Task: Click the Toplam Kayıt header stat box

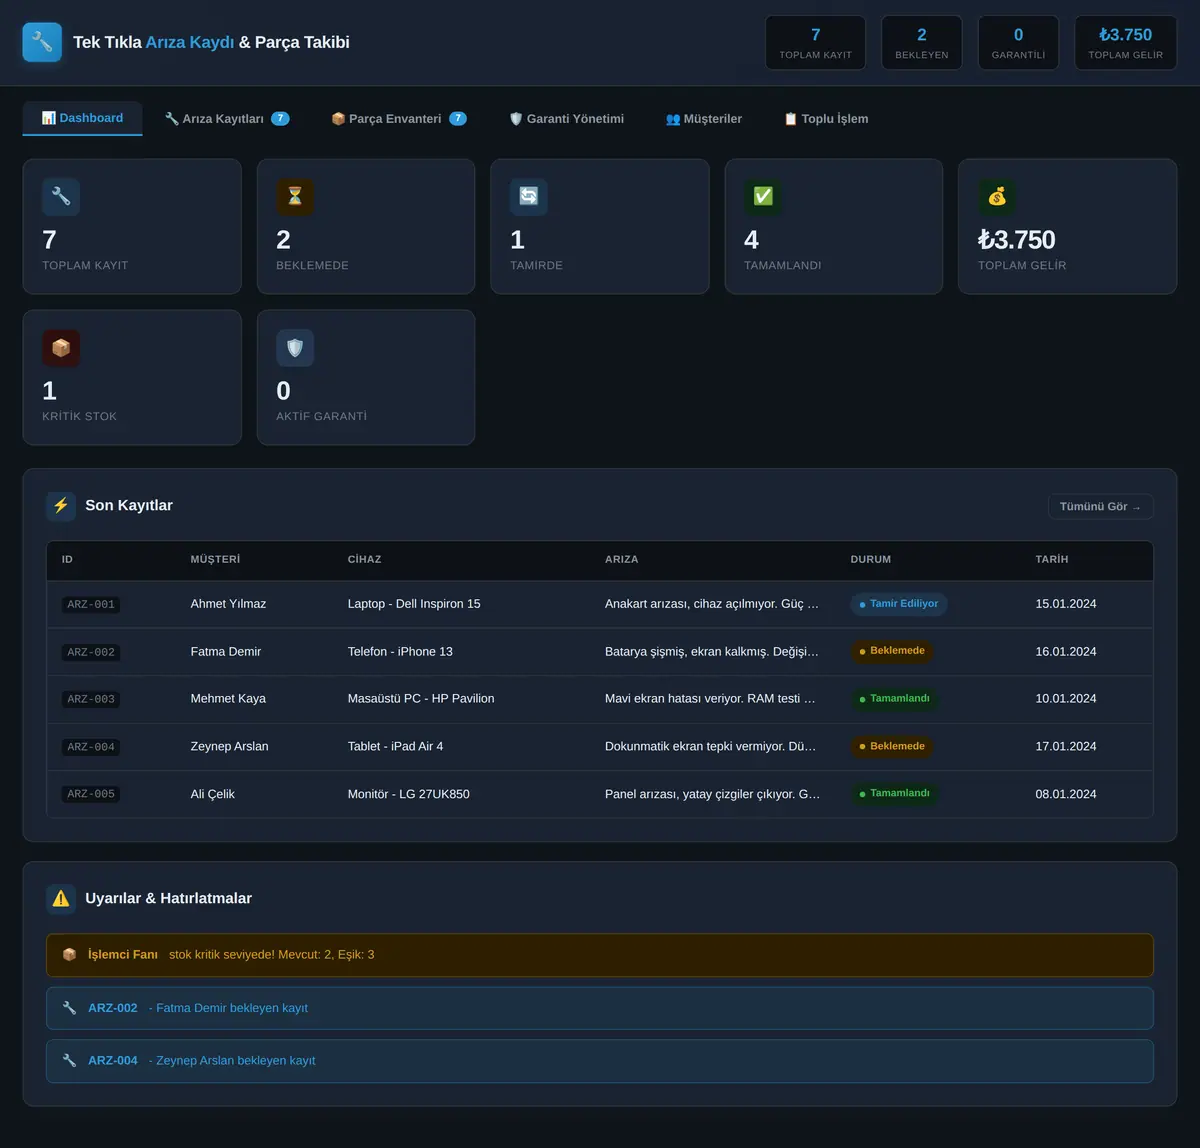Action: coord(816,43)
